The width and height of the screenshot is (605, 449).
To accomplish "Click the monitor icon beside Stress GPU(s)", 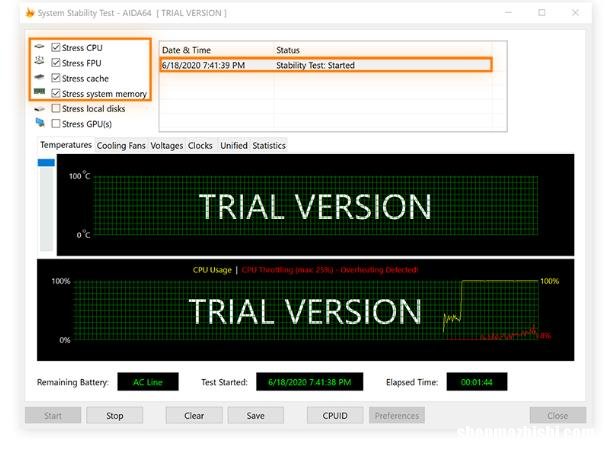I will pos(40,123).
